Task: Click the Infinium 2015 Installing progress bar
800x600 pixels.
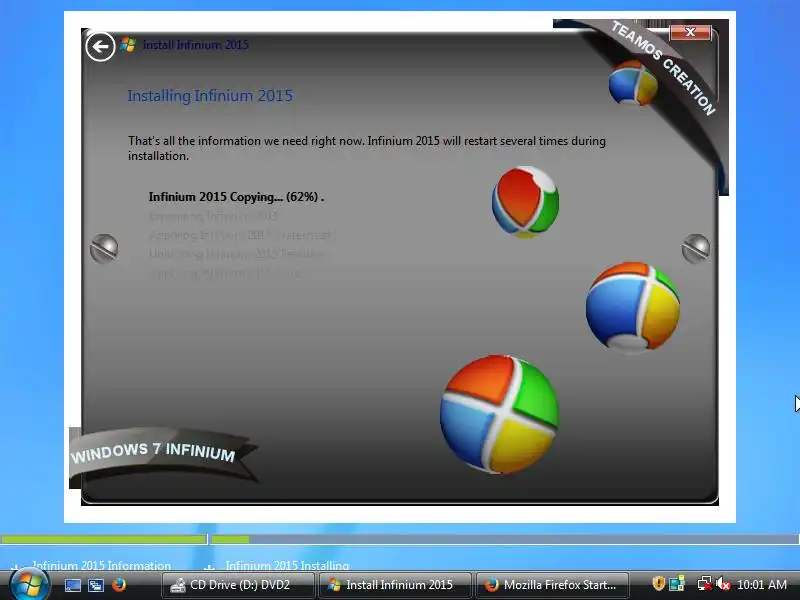Action: click(505, 539)
